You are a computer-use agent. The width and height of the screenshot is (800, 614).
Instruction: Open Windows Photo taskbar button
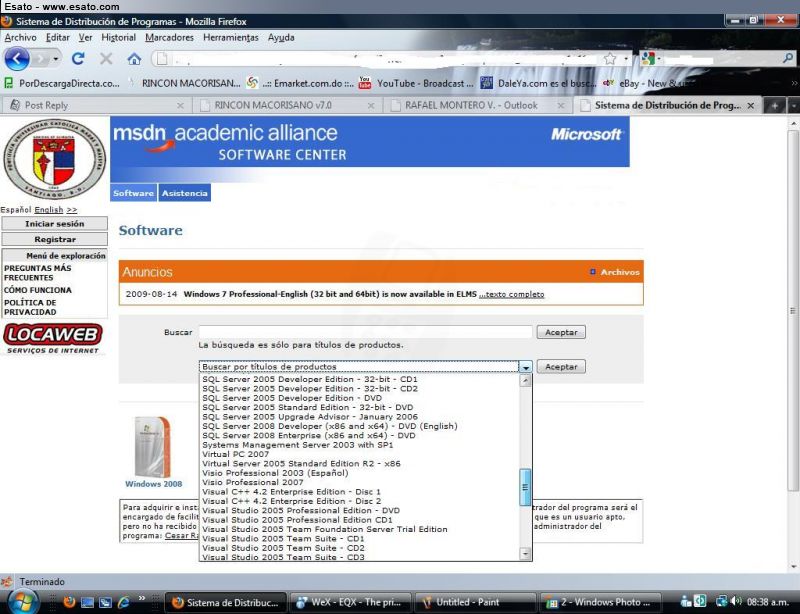[x=600, y=602]
